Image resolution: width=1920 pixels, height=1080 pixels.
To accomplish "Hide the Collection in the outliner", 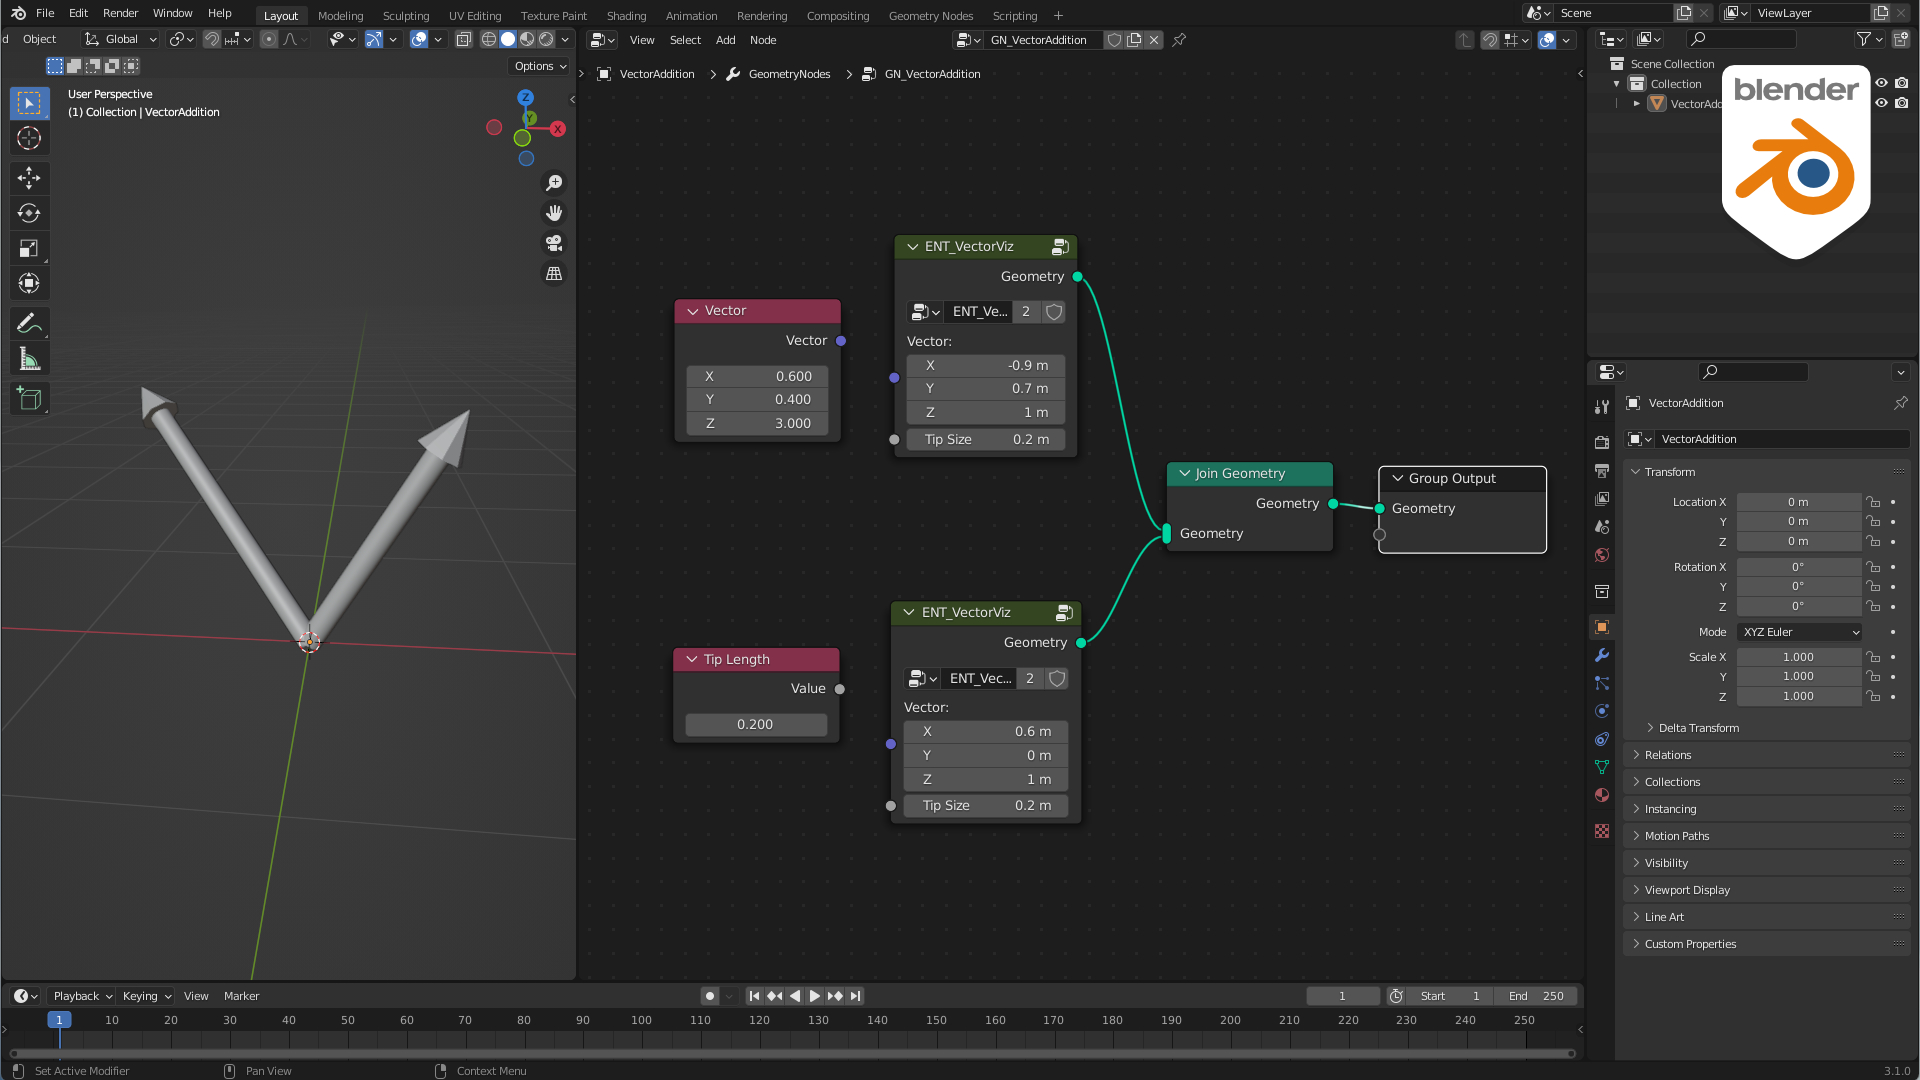I will pos(1881,83).
